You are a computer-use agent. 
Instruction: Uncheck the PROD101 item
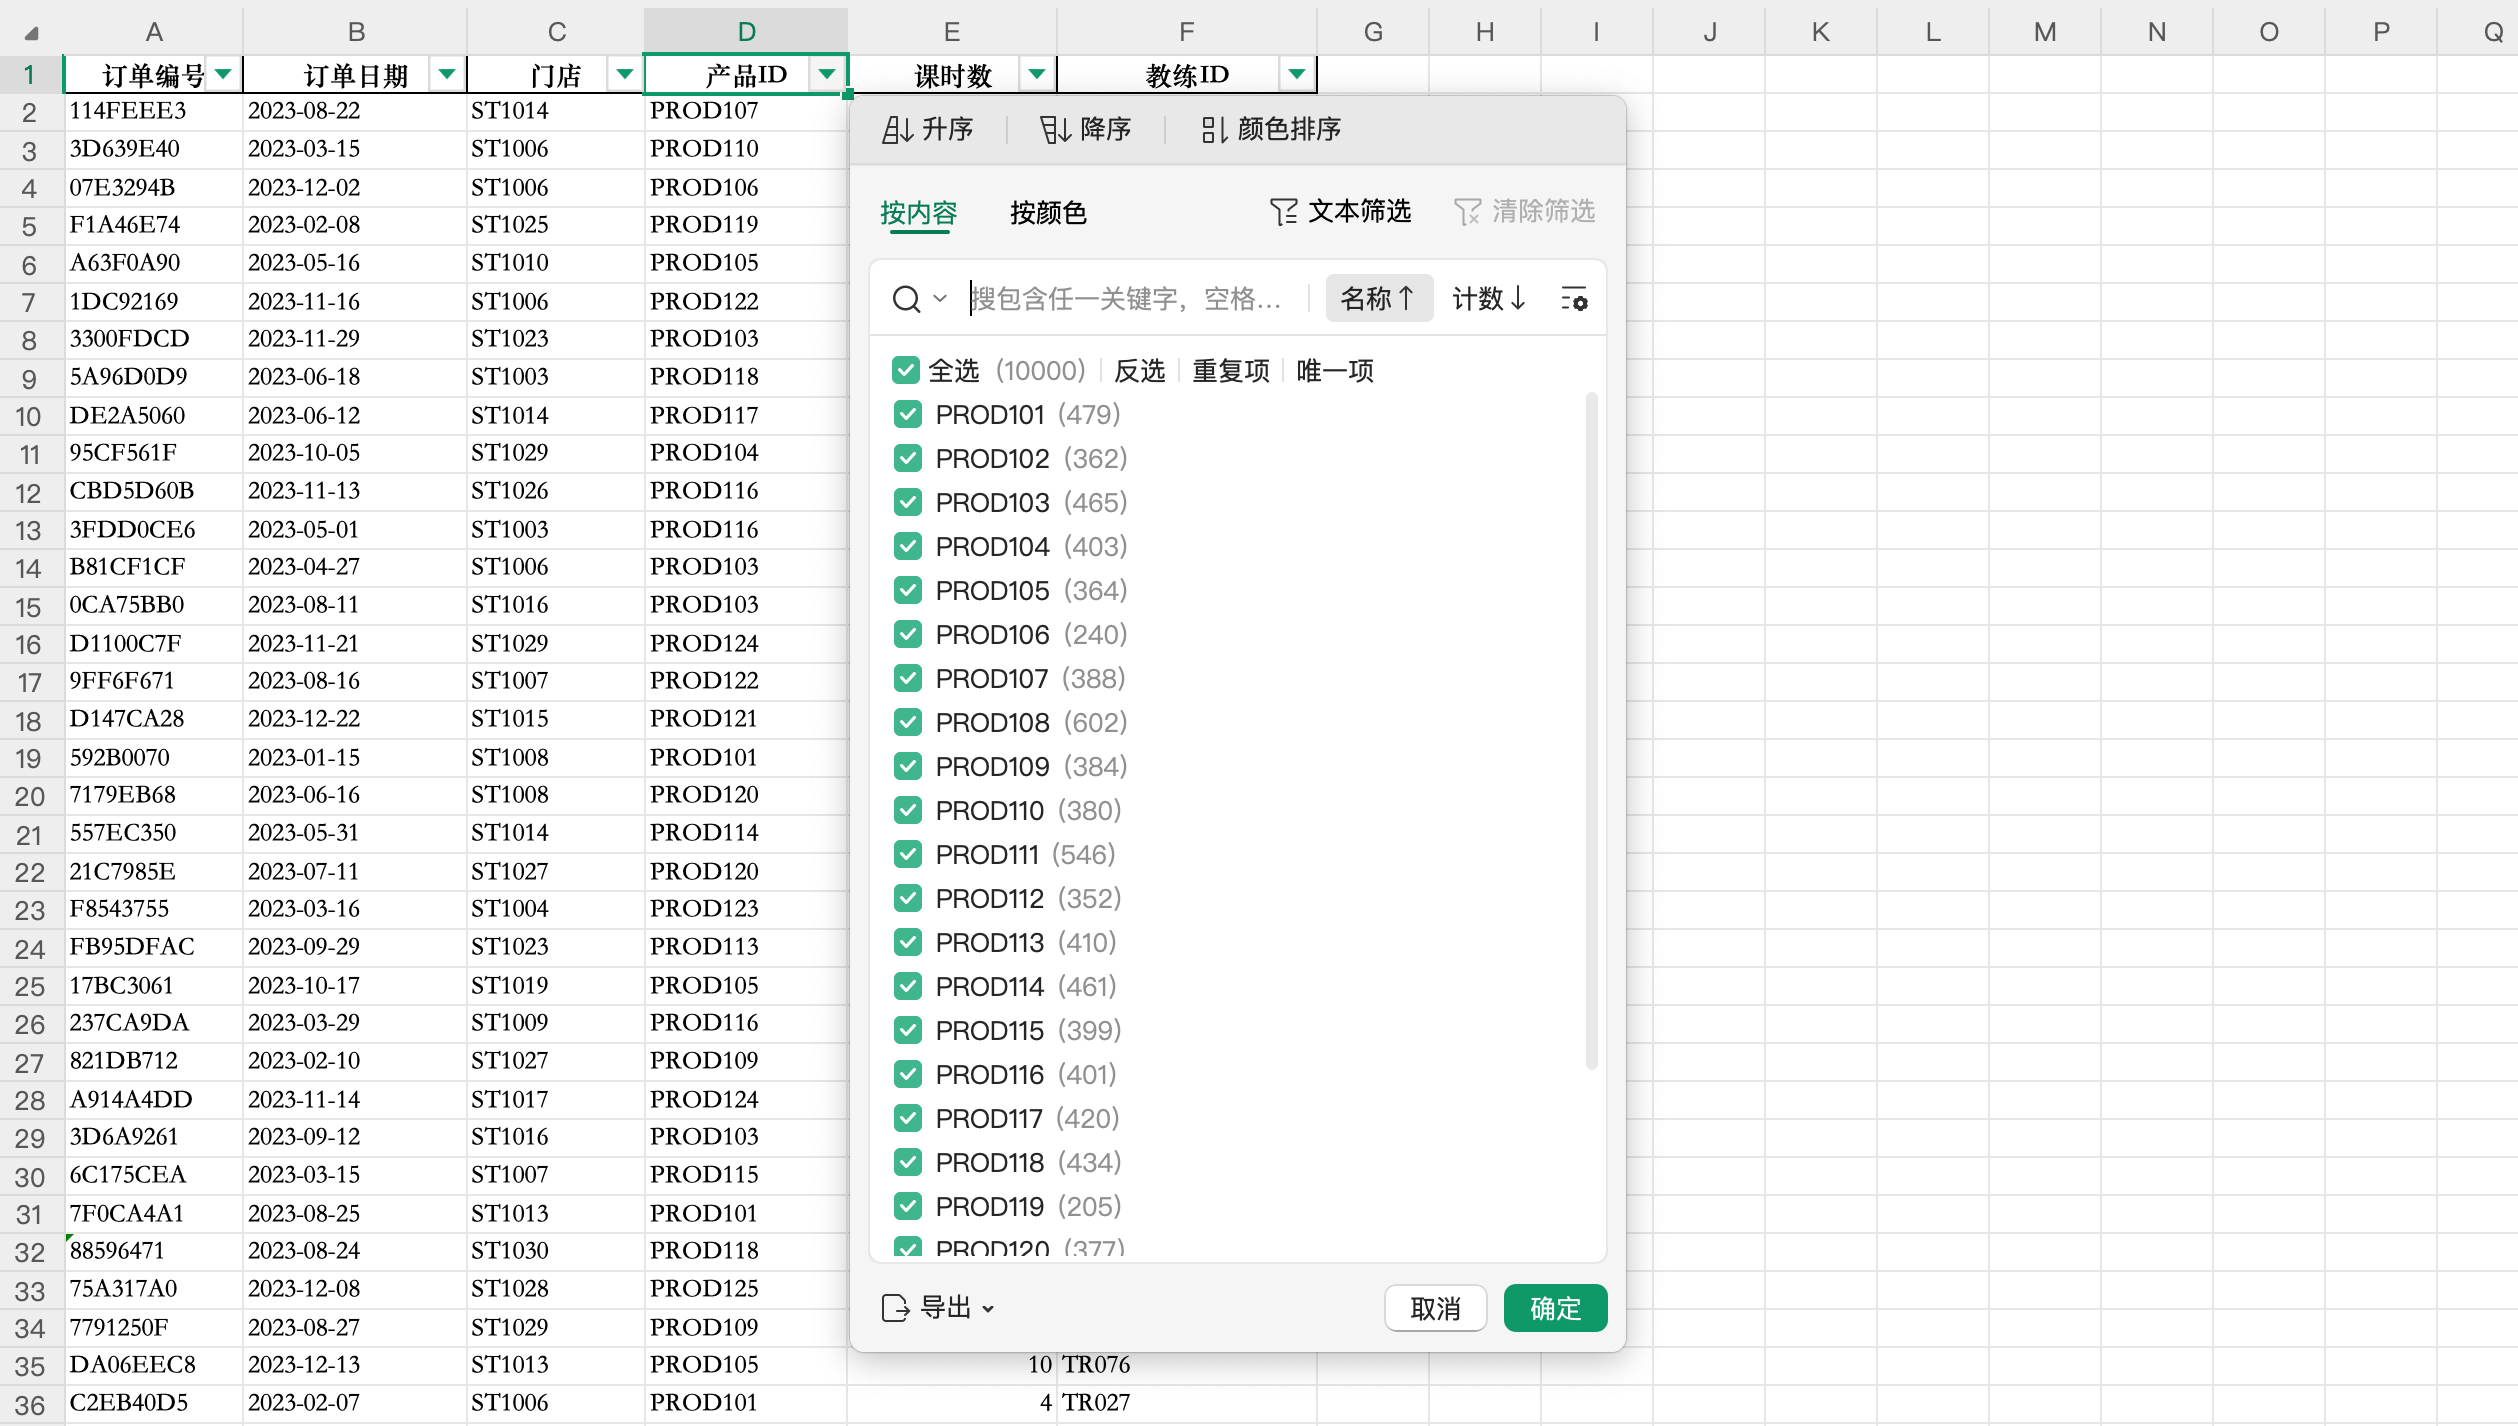click(908, 414)
